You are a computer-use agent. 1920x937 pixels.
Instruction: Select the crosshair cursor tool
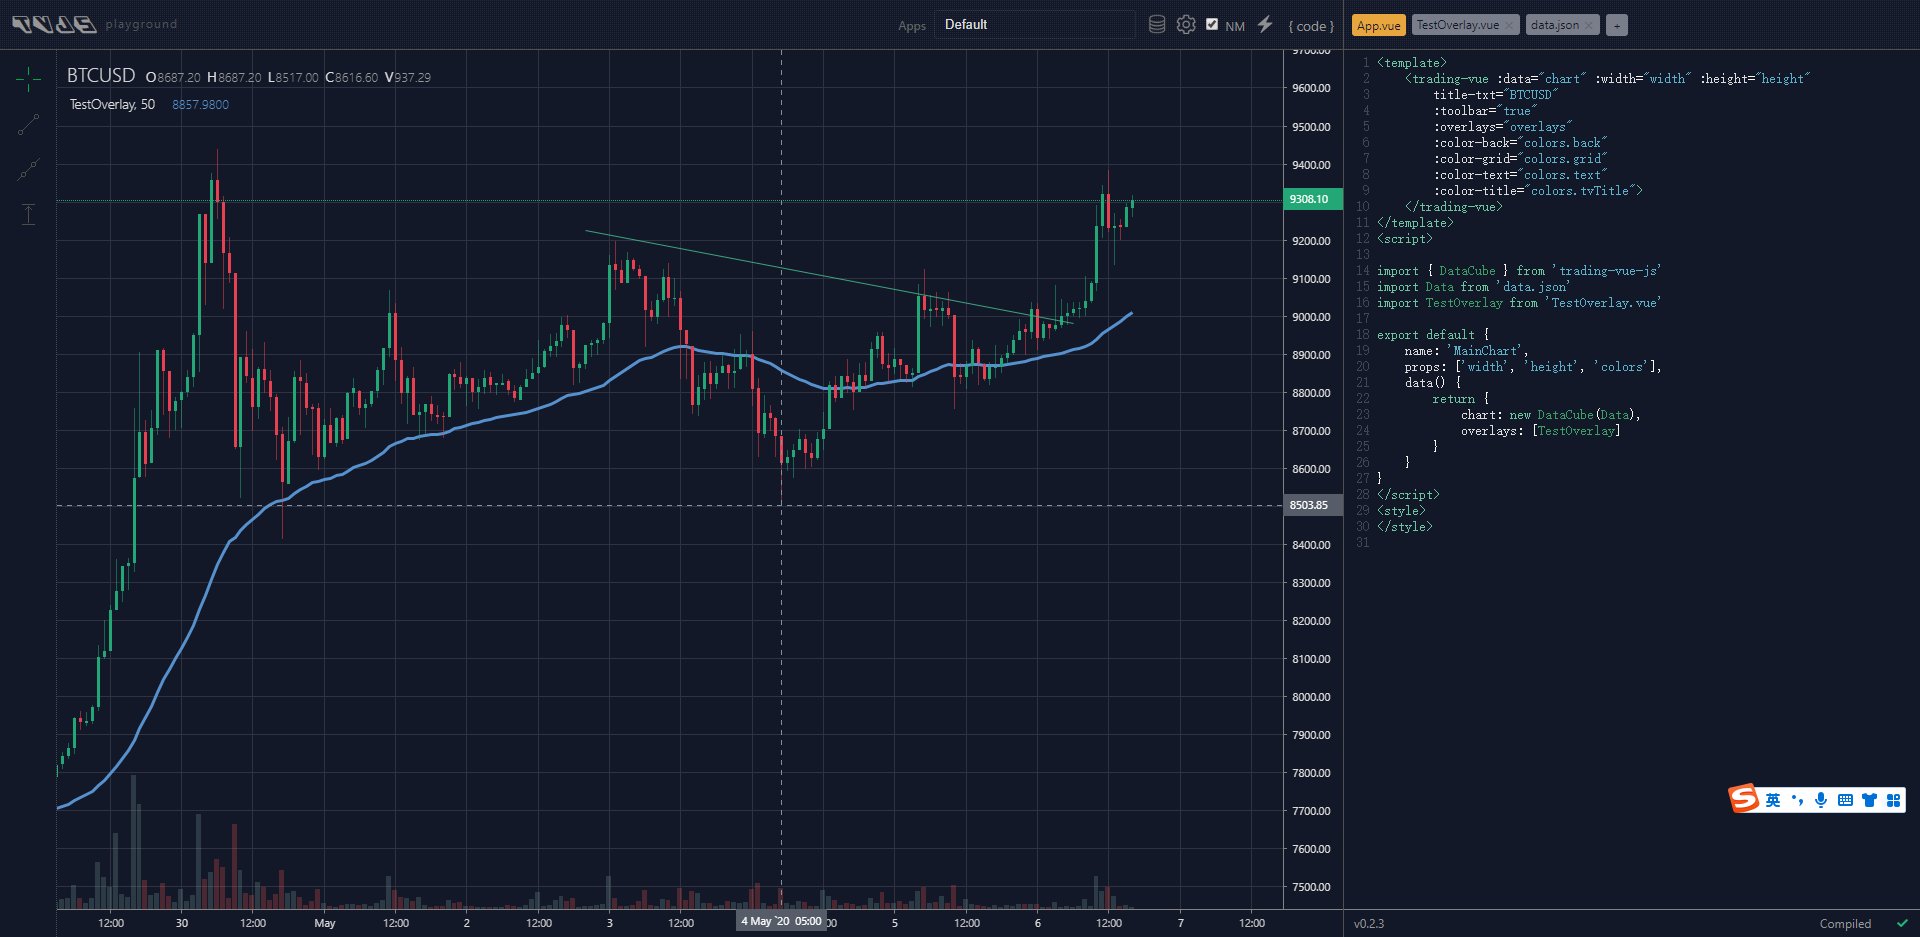pos(28,78)
